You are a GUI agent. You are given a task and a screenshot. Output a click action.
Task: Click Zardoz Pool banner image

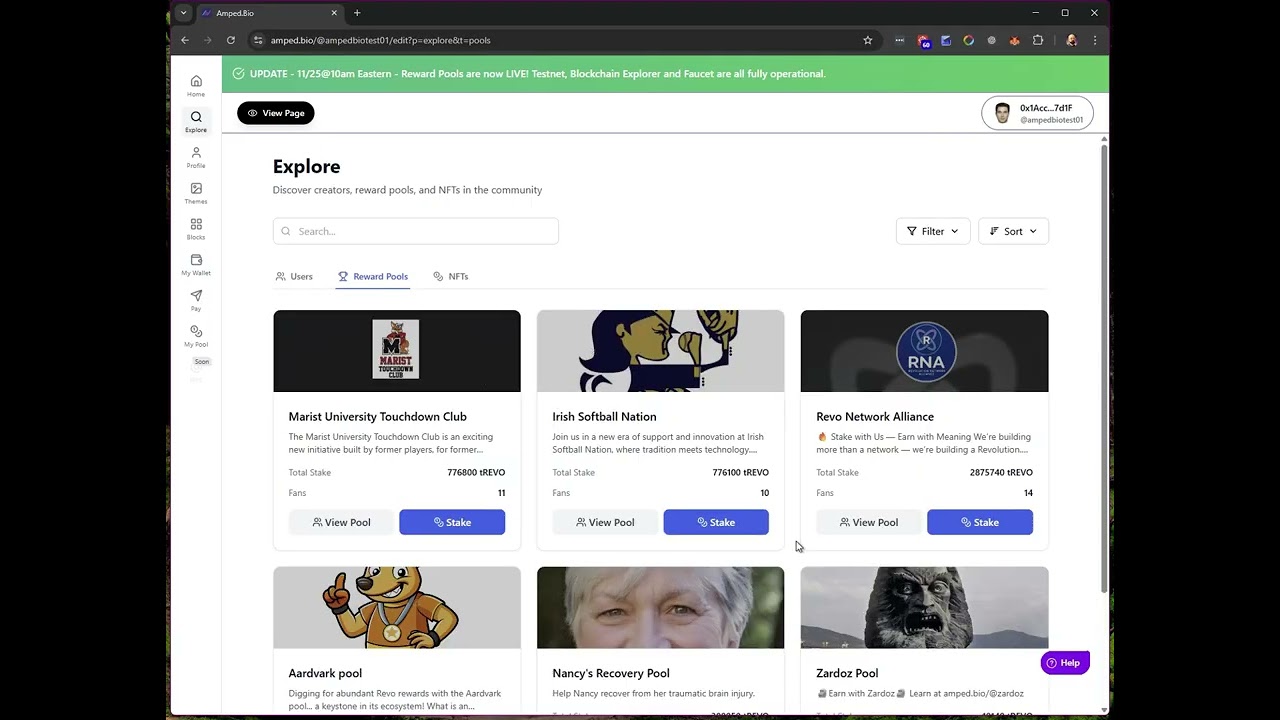925,608
